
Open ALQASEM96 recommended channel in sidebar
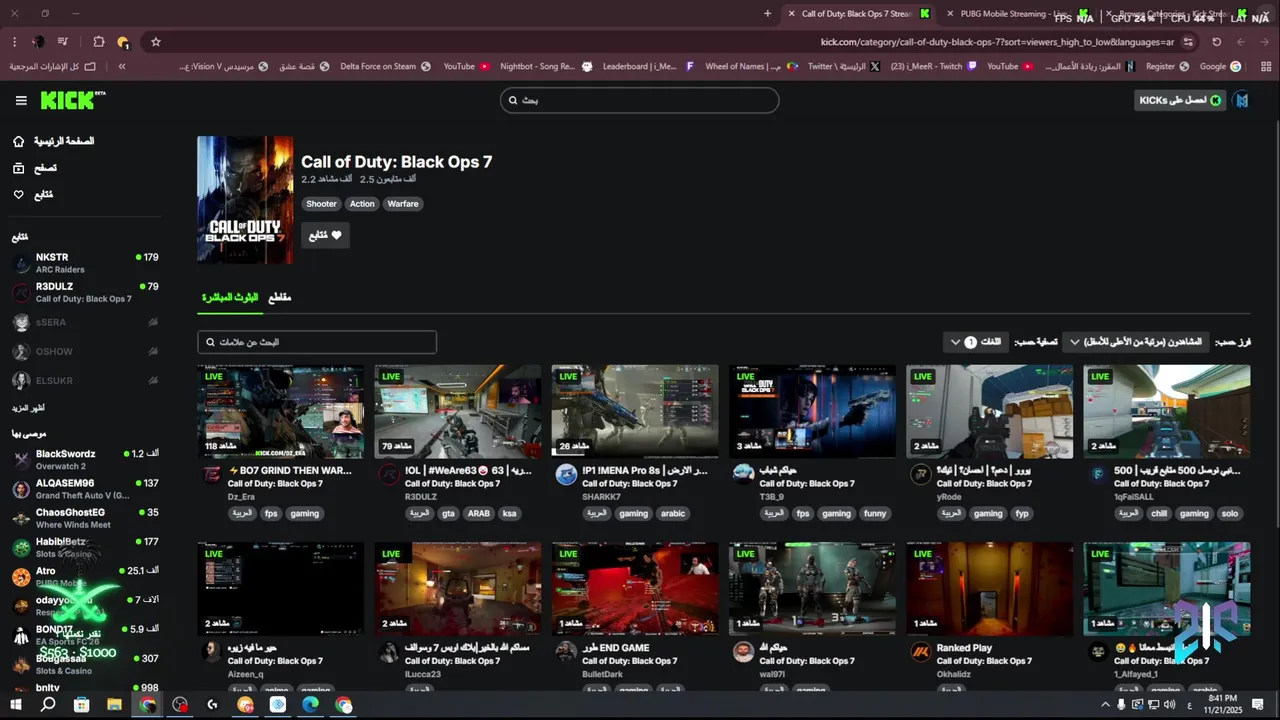(85, 489)
